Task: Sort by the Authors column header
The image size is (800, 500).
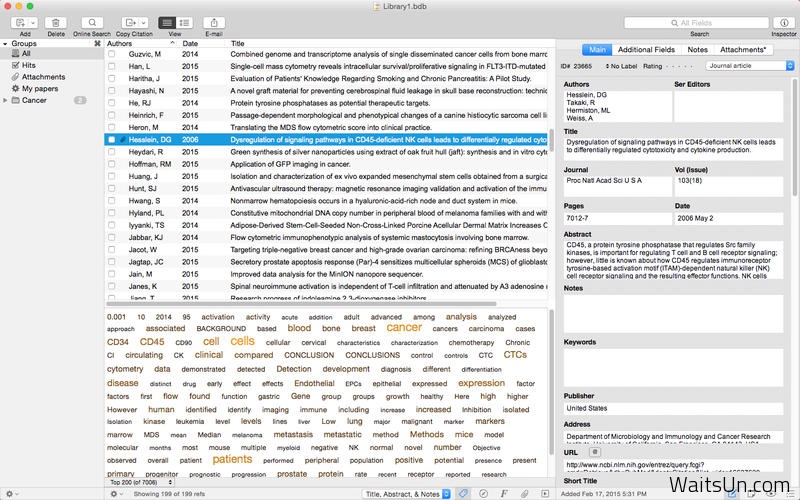Action: pyautogui.click(x=141, y=43)
